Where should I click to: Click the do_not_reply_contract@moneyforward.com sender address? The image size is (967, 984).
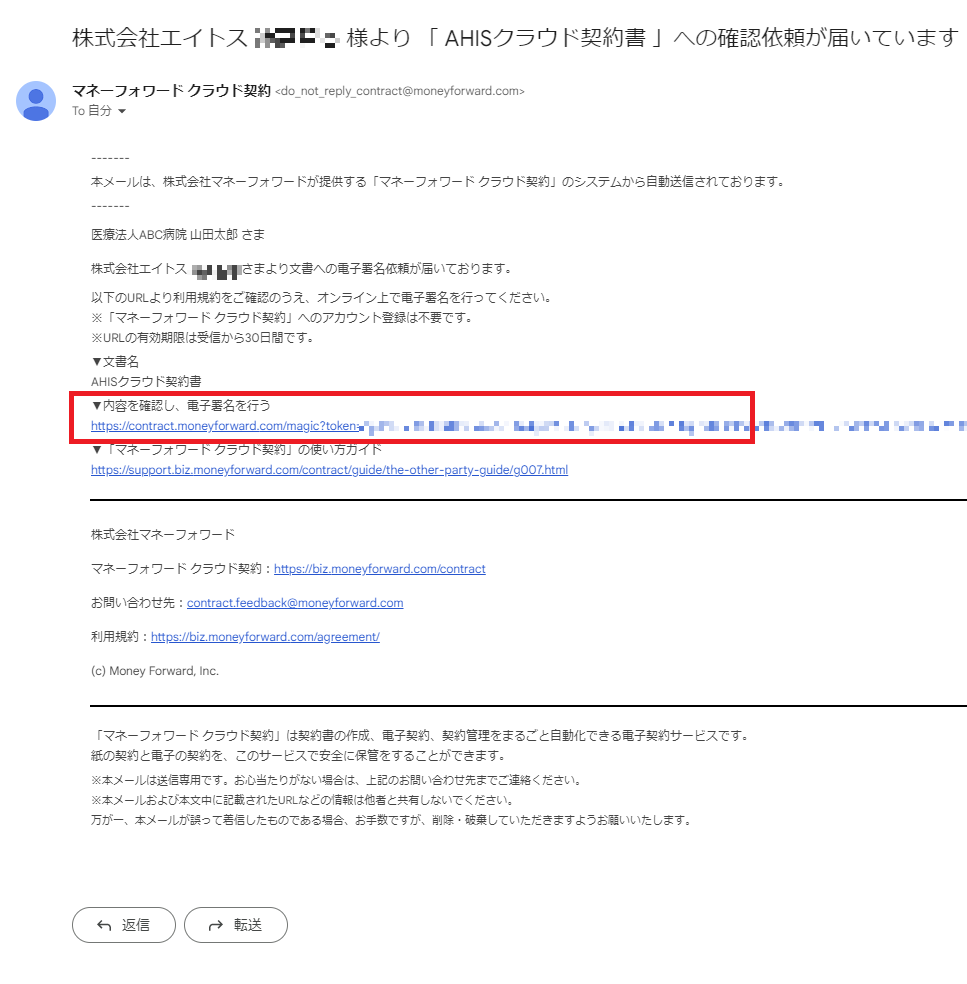point(400,91)
